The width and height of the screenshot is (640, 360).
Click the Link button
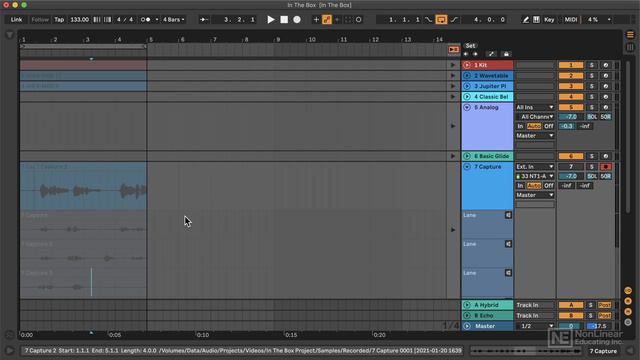point(16,19)
